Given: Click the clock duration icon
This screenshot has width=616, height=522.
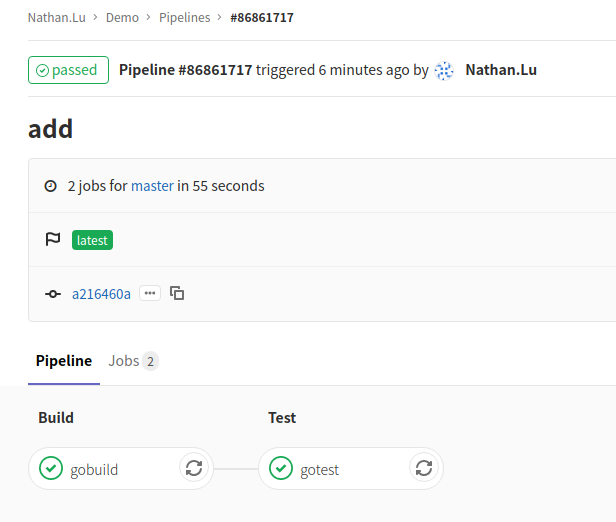Looking at the screenshot, I should [51, 186].
